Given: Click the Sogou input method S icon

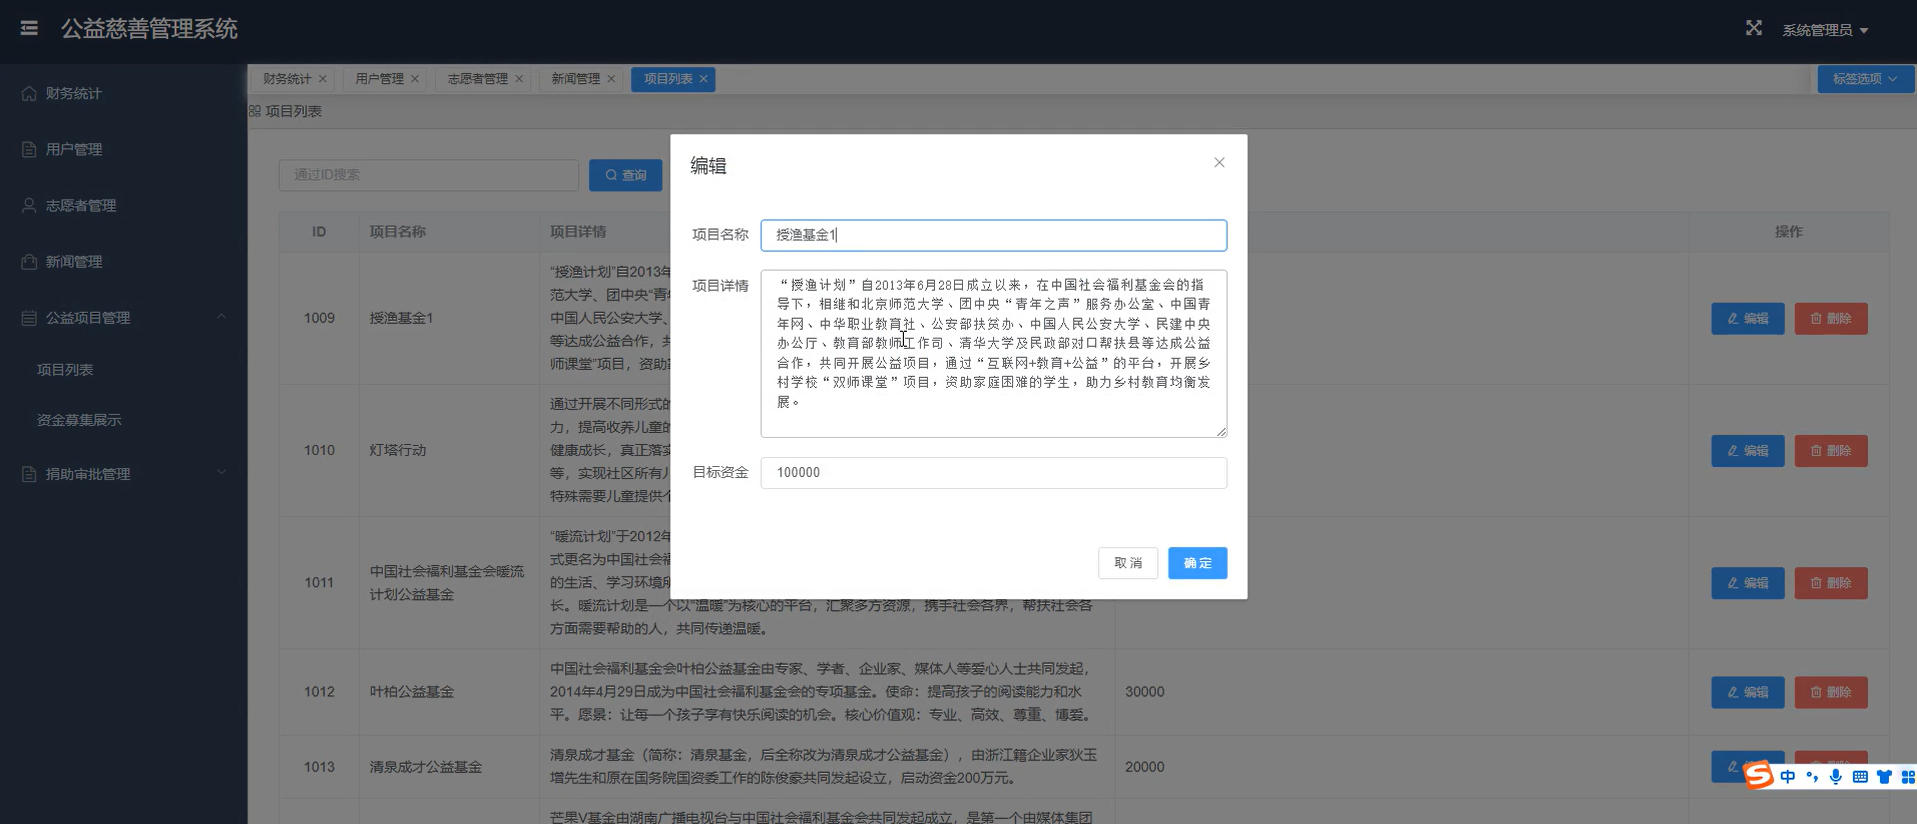Looking at the screenshot, I should point(1759,776).
